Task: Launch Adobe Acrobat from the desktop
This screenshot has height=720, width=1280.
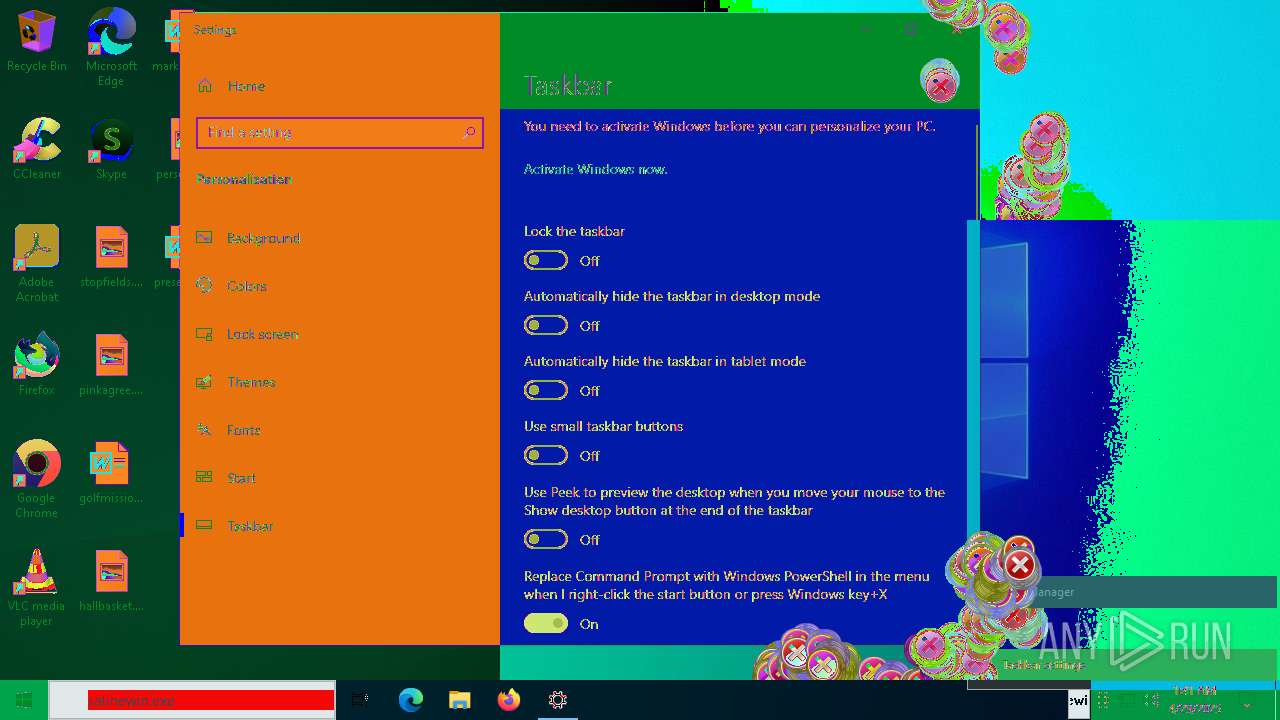Action: tap(36, 264)
